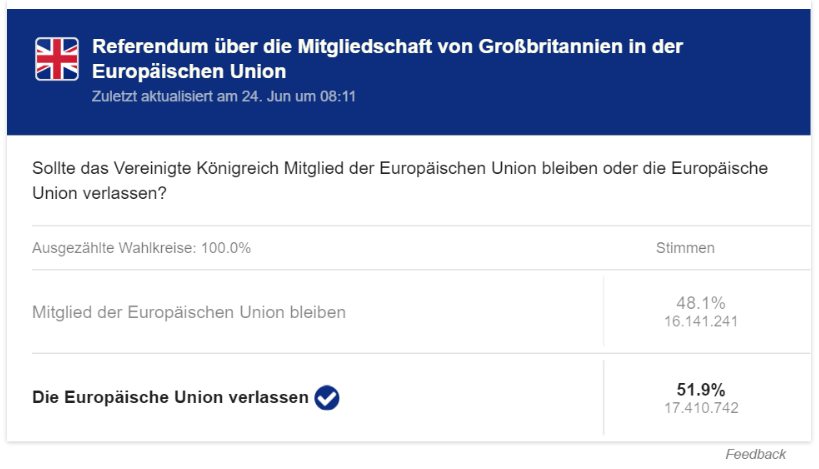Click the 48.1% remain percentage
819x469 pixels.
pos(701,303)
